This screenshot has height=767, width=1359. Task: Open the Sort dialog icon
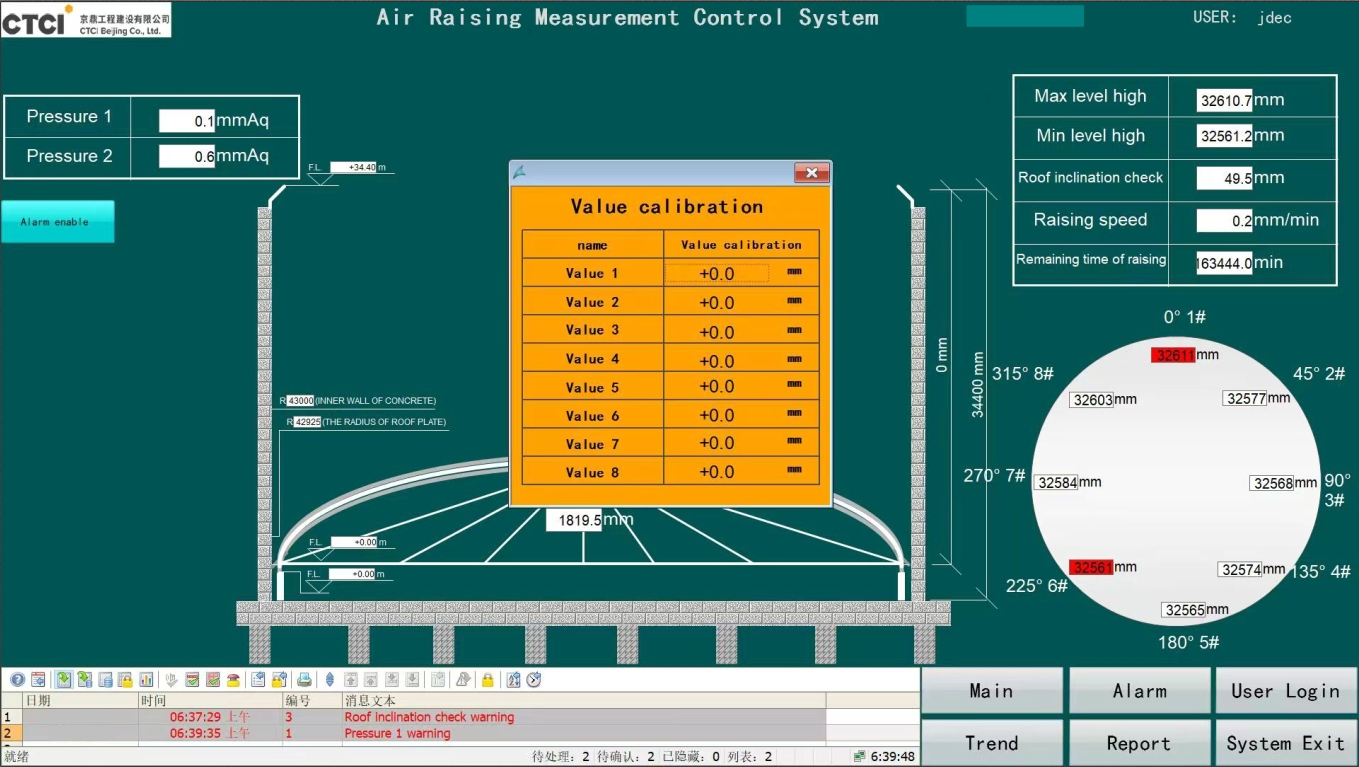(513, 680)
